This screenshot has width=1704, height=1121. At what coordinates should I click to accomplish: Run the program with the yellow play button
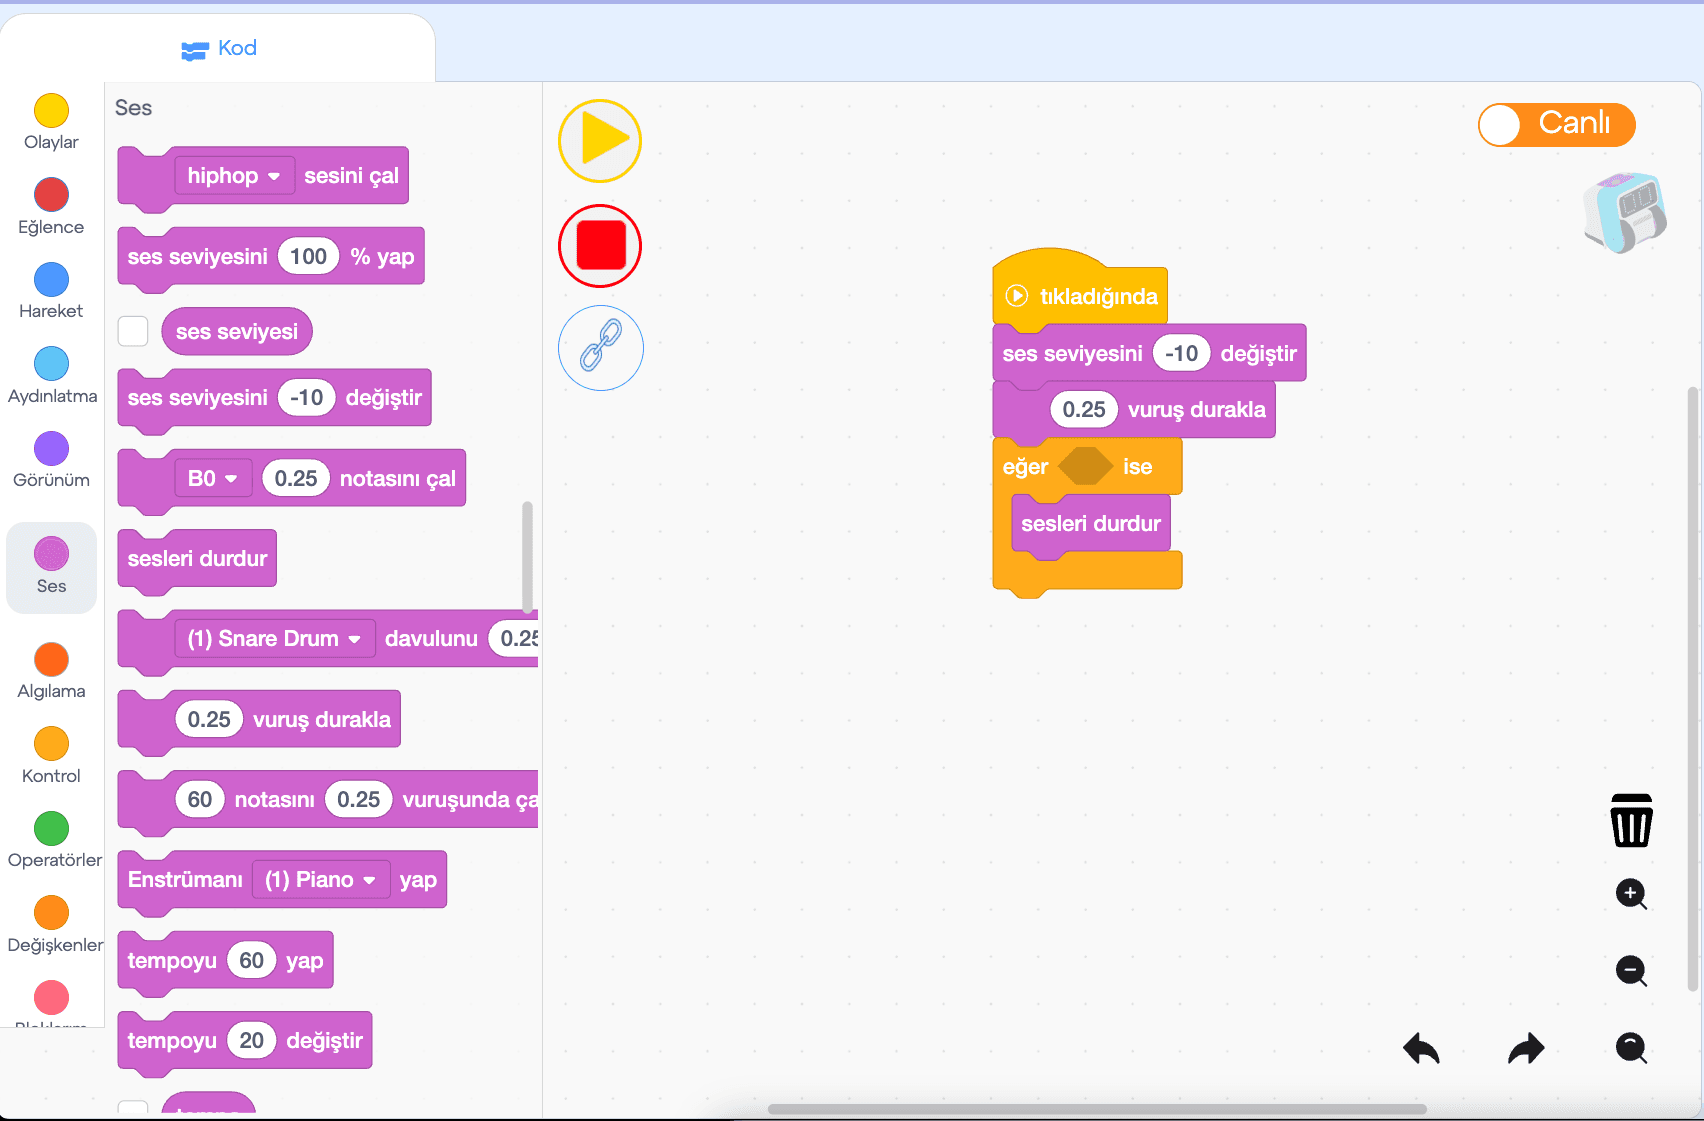pos(600,141)
